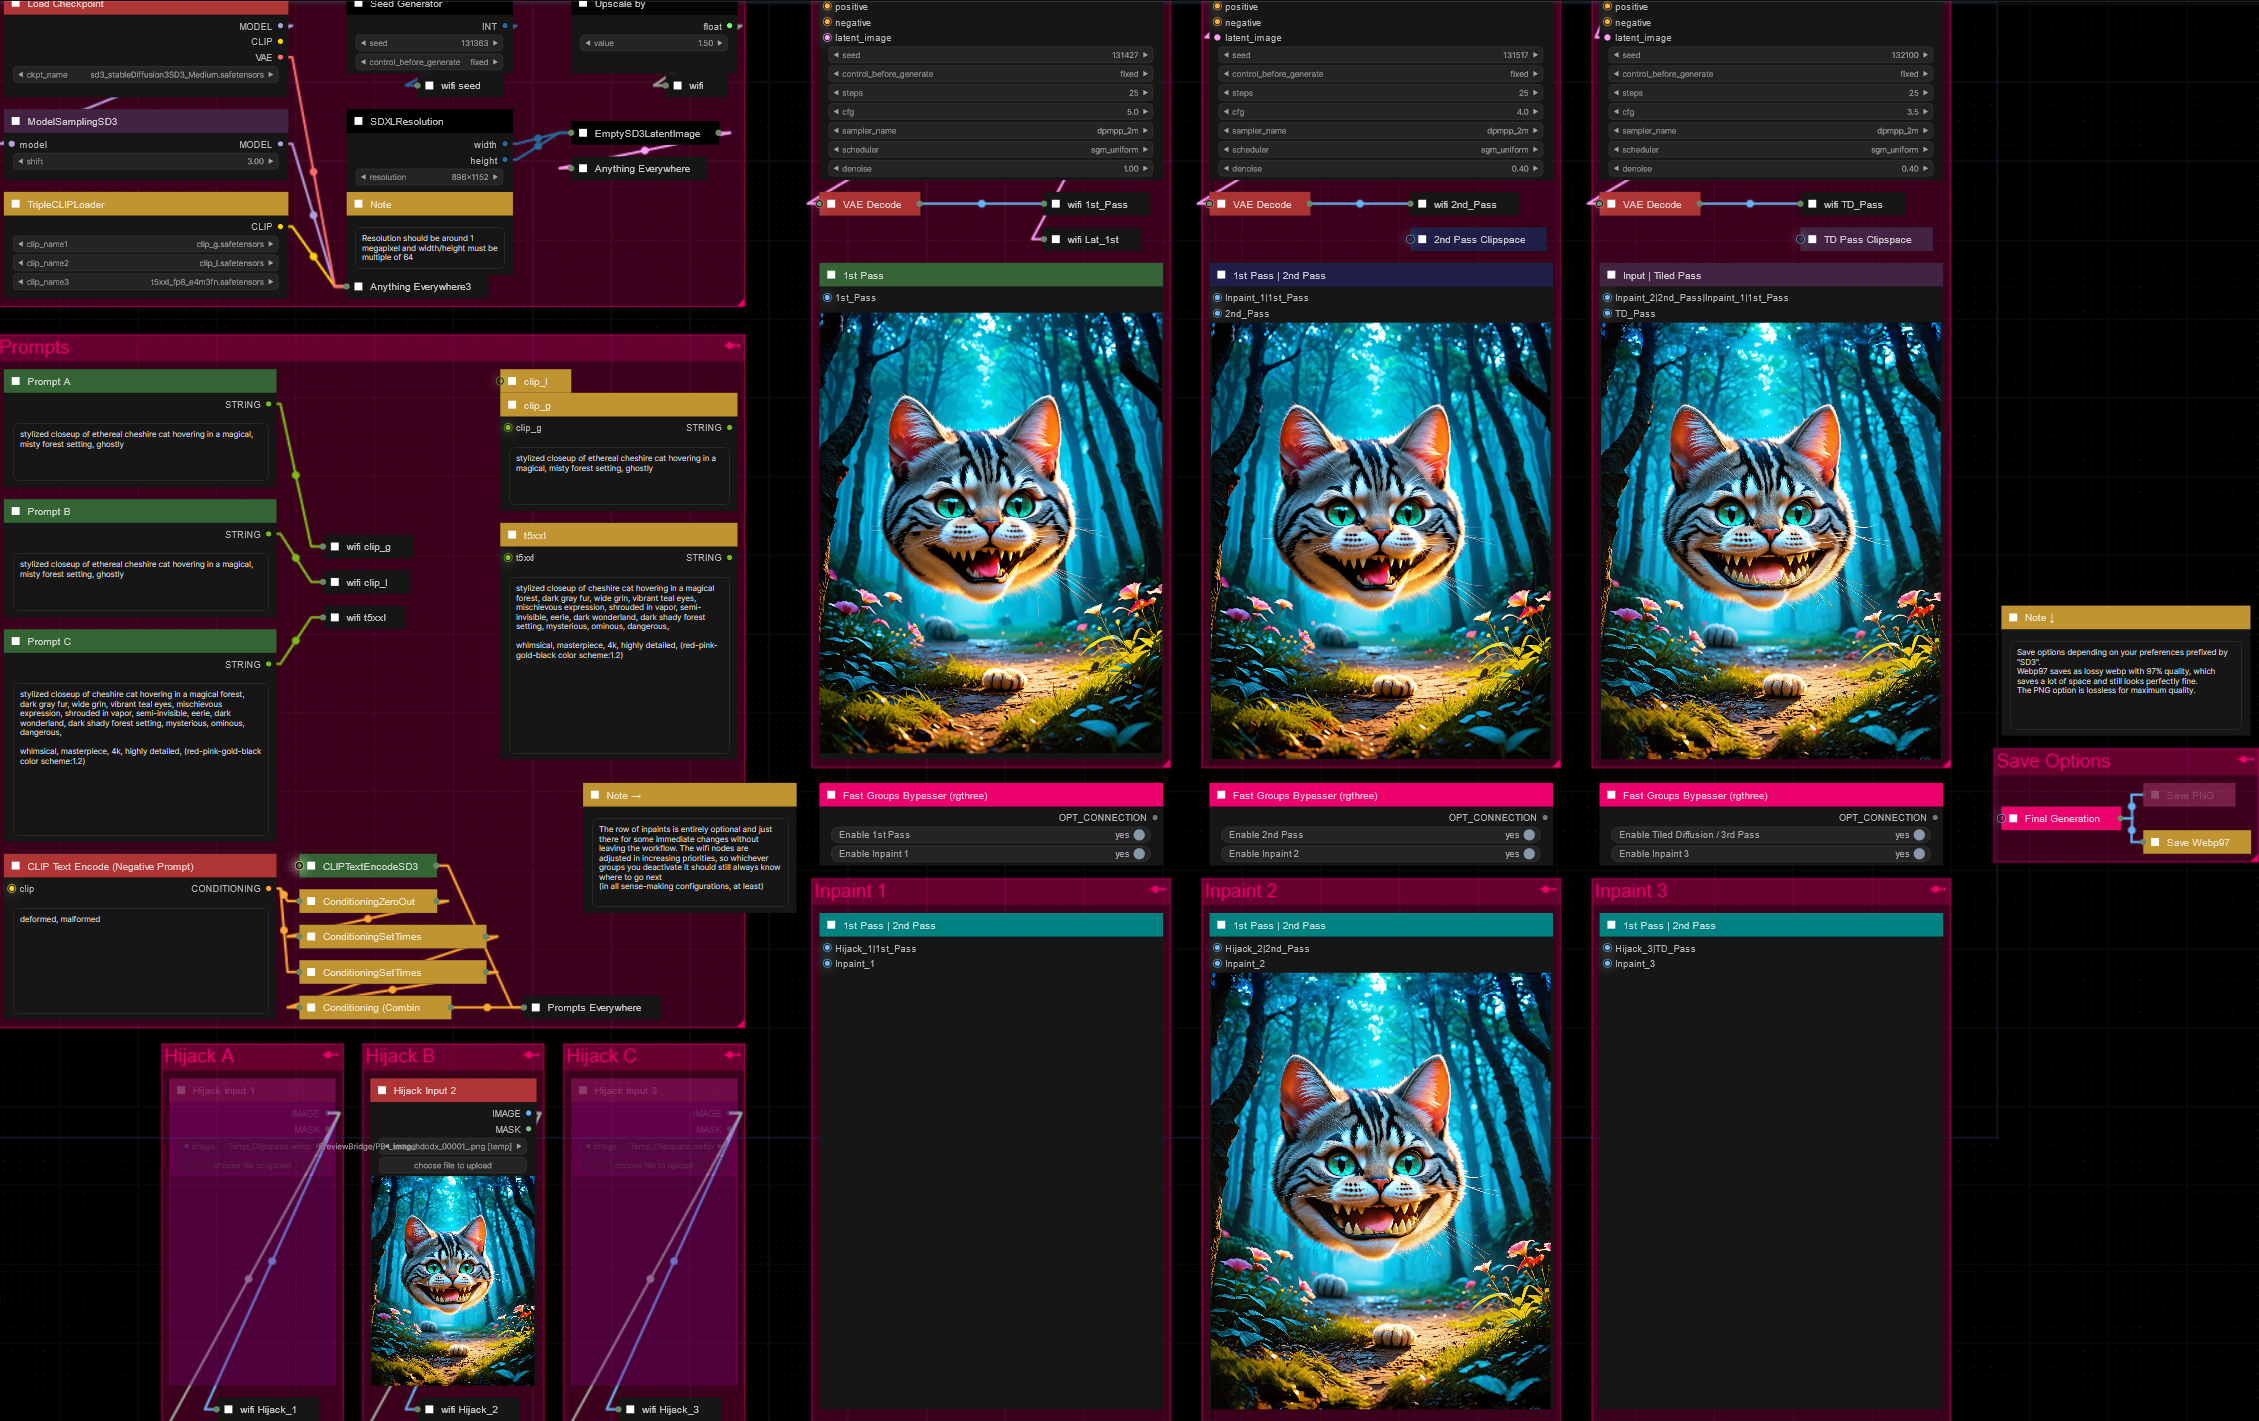Toggle the Enable Inpaint 3 switch

(x=1919, y=854)
